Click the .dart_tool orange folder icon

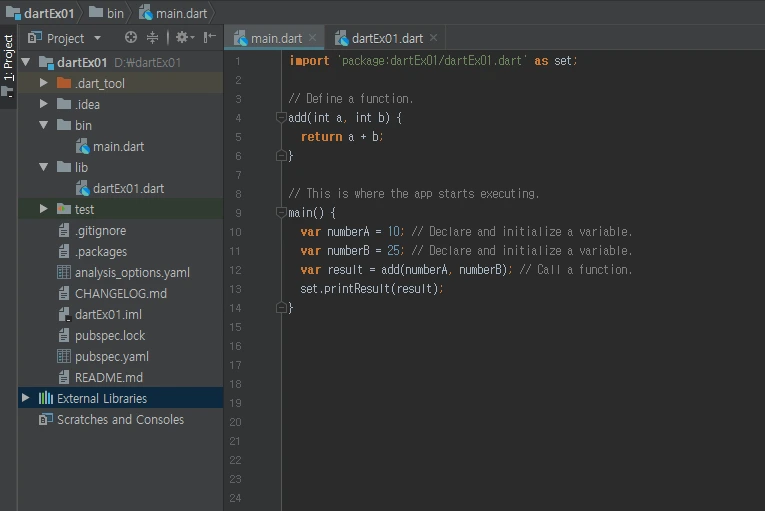coord(64,82)
